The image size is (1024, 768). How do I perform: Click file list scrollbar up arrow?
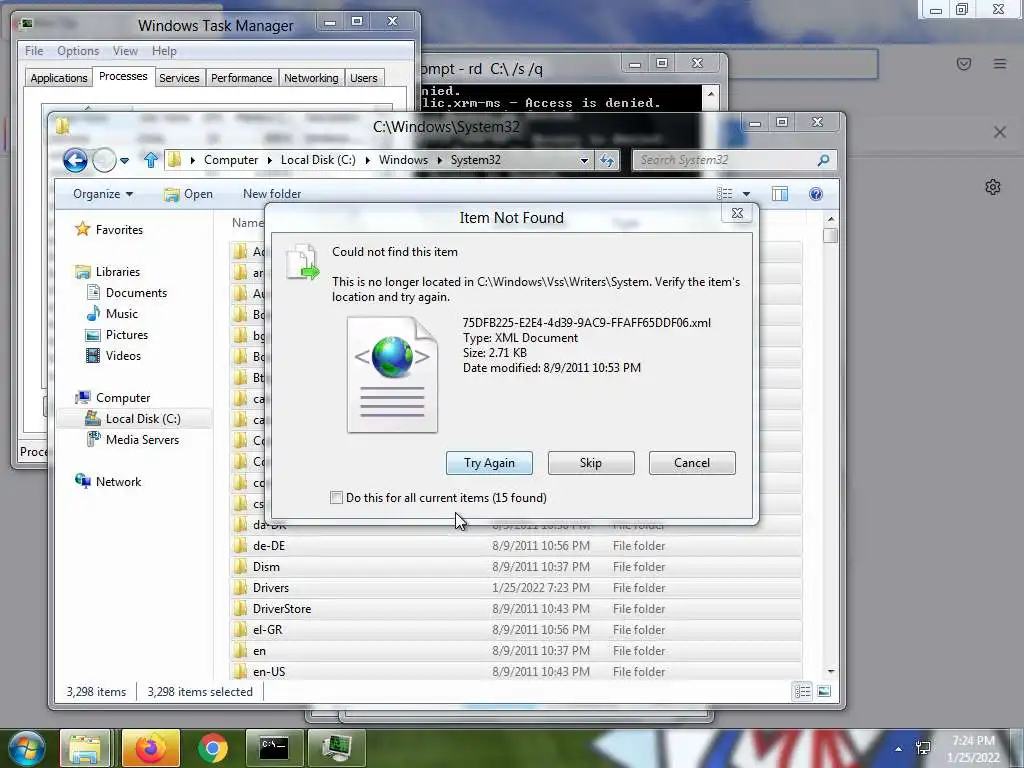click(x=831, y=219)
